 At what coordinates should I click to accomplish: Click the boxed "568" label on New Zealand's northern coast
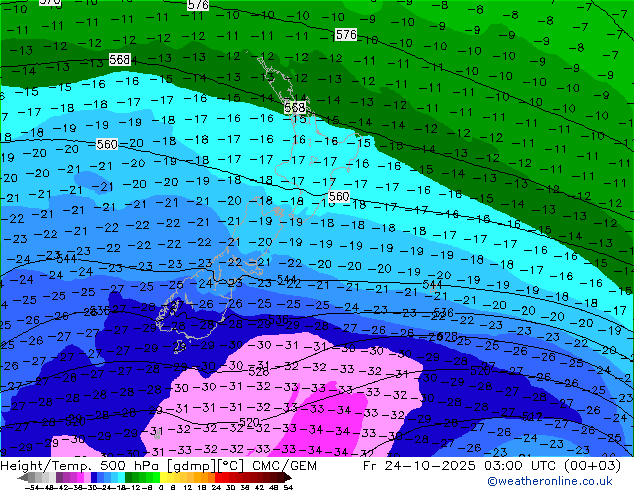[x=294, y=108]
